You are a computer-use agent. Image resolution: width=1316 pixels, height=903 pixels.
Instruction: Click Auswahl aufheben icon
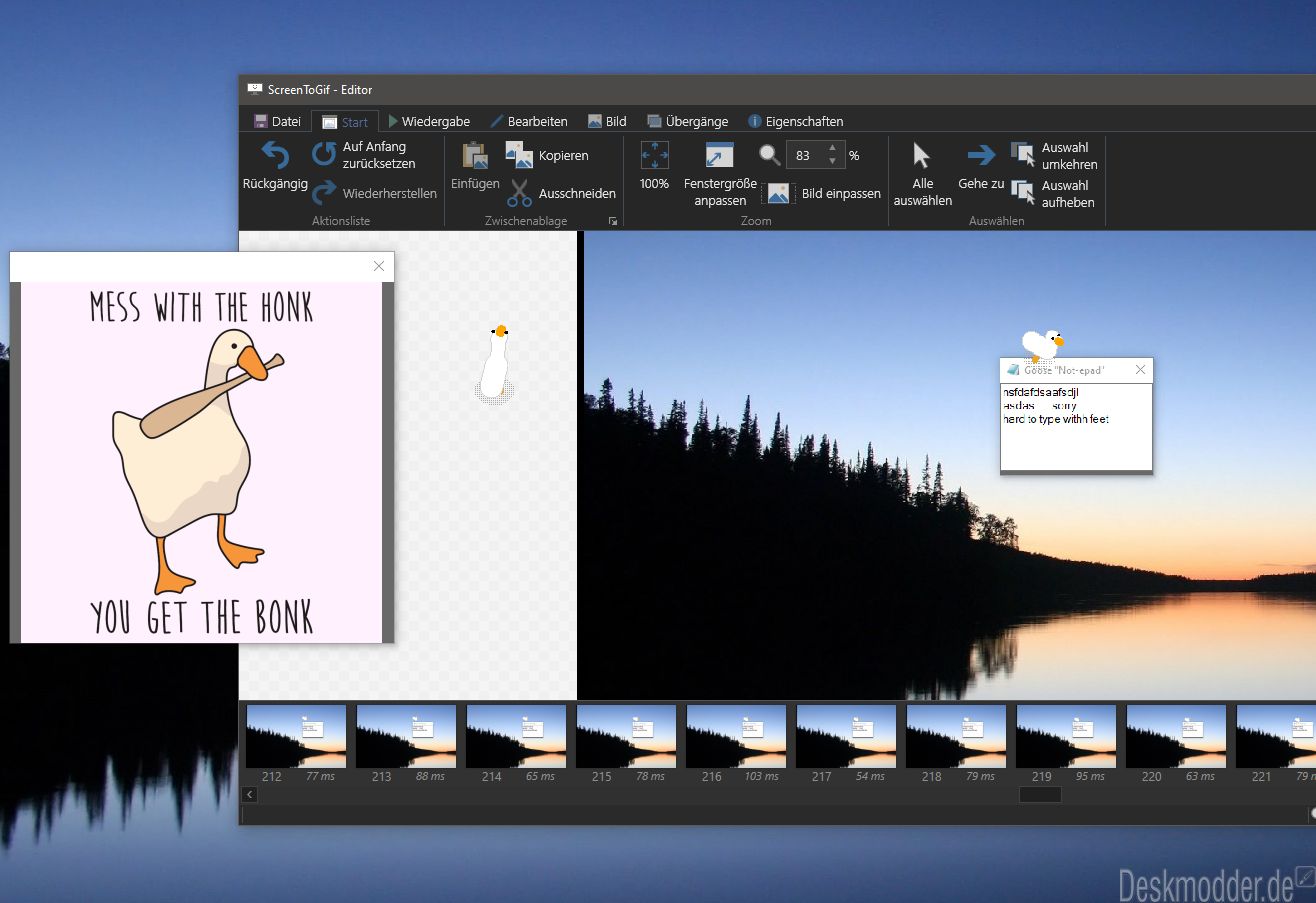1022,191
